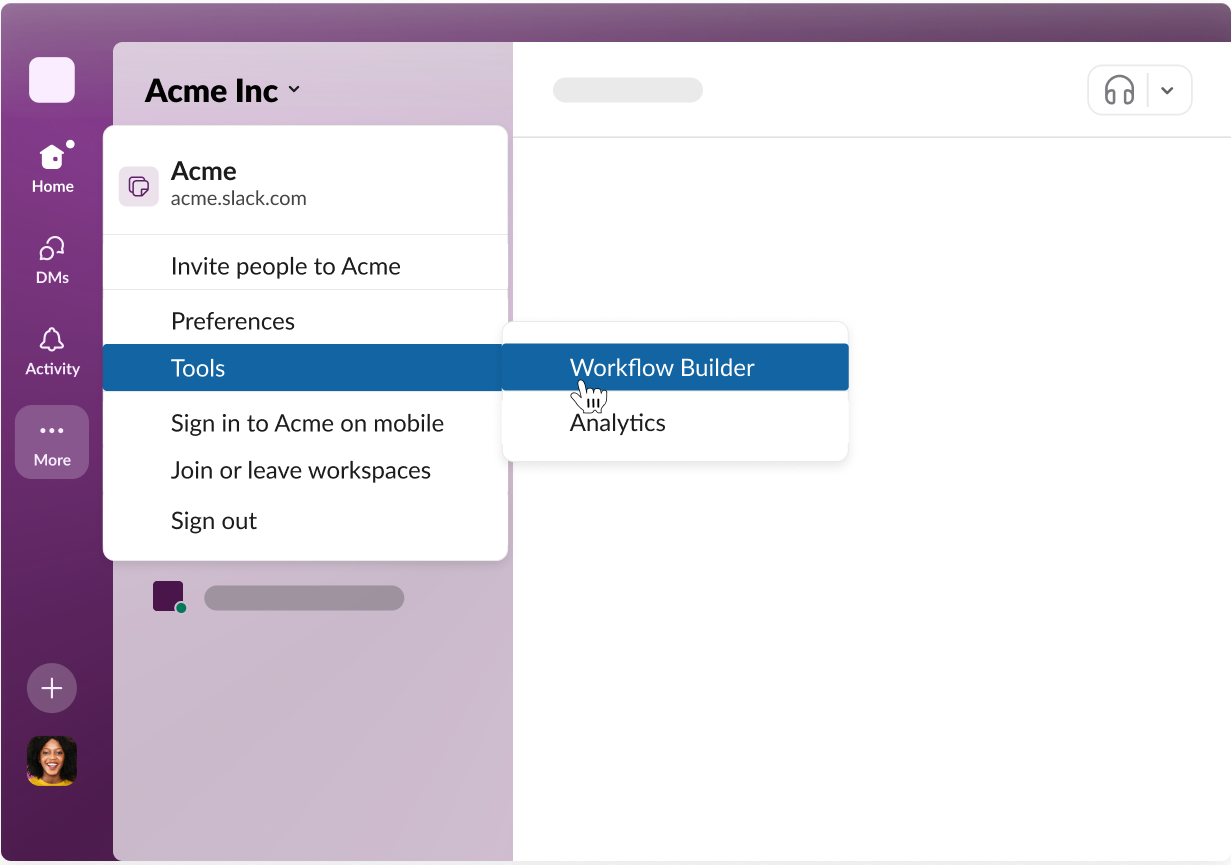Click acme.slack.com workspace URL text
This screenshot has height=865, width=1231.
click(x=238, y=198)
